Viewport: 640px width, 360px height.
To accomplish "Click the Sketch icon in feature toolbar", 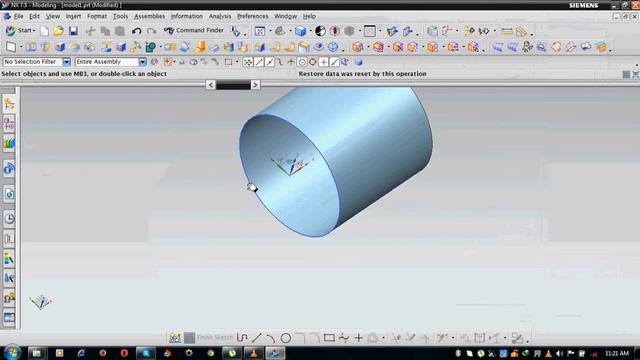I will point(11,47).
